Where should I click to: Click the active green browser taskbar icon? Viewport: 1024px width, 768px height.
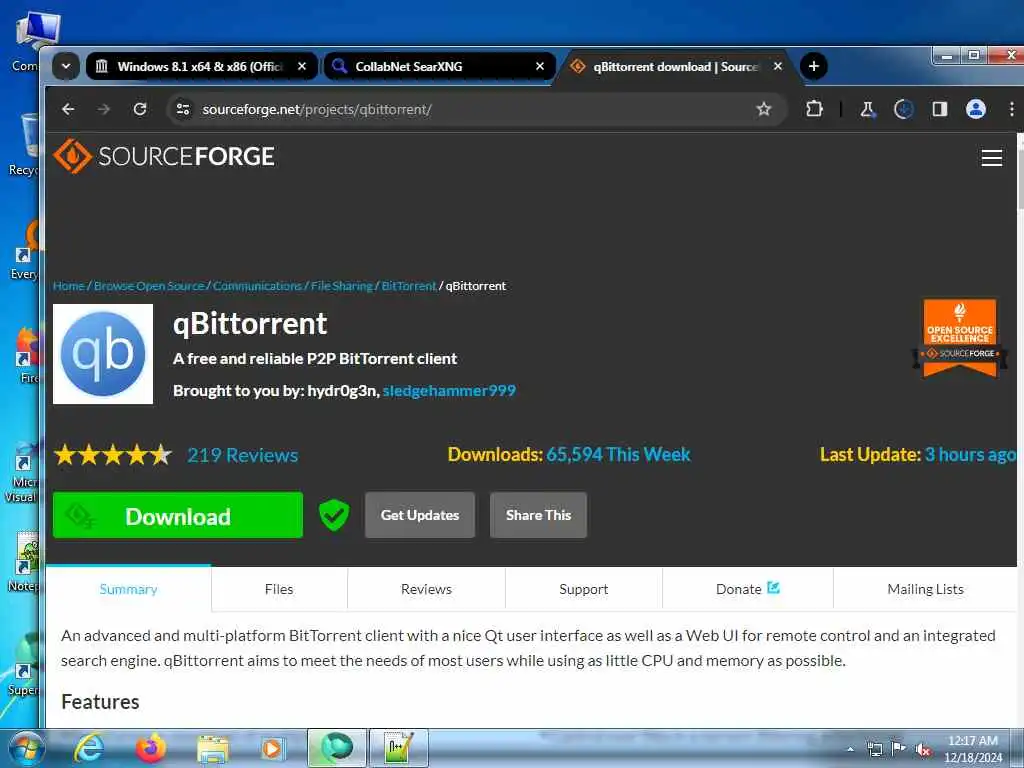[x=337, y=748]
